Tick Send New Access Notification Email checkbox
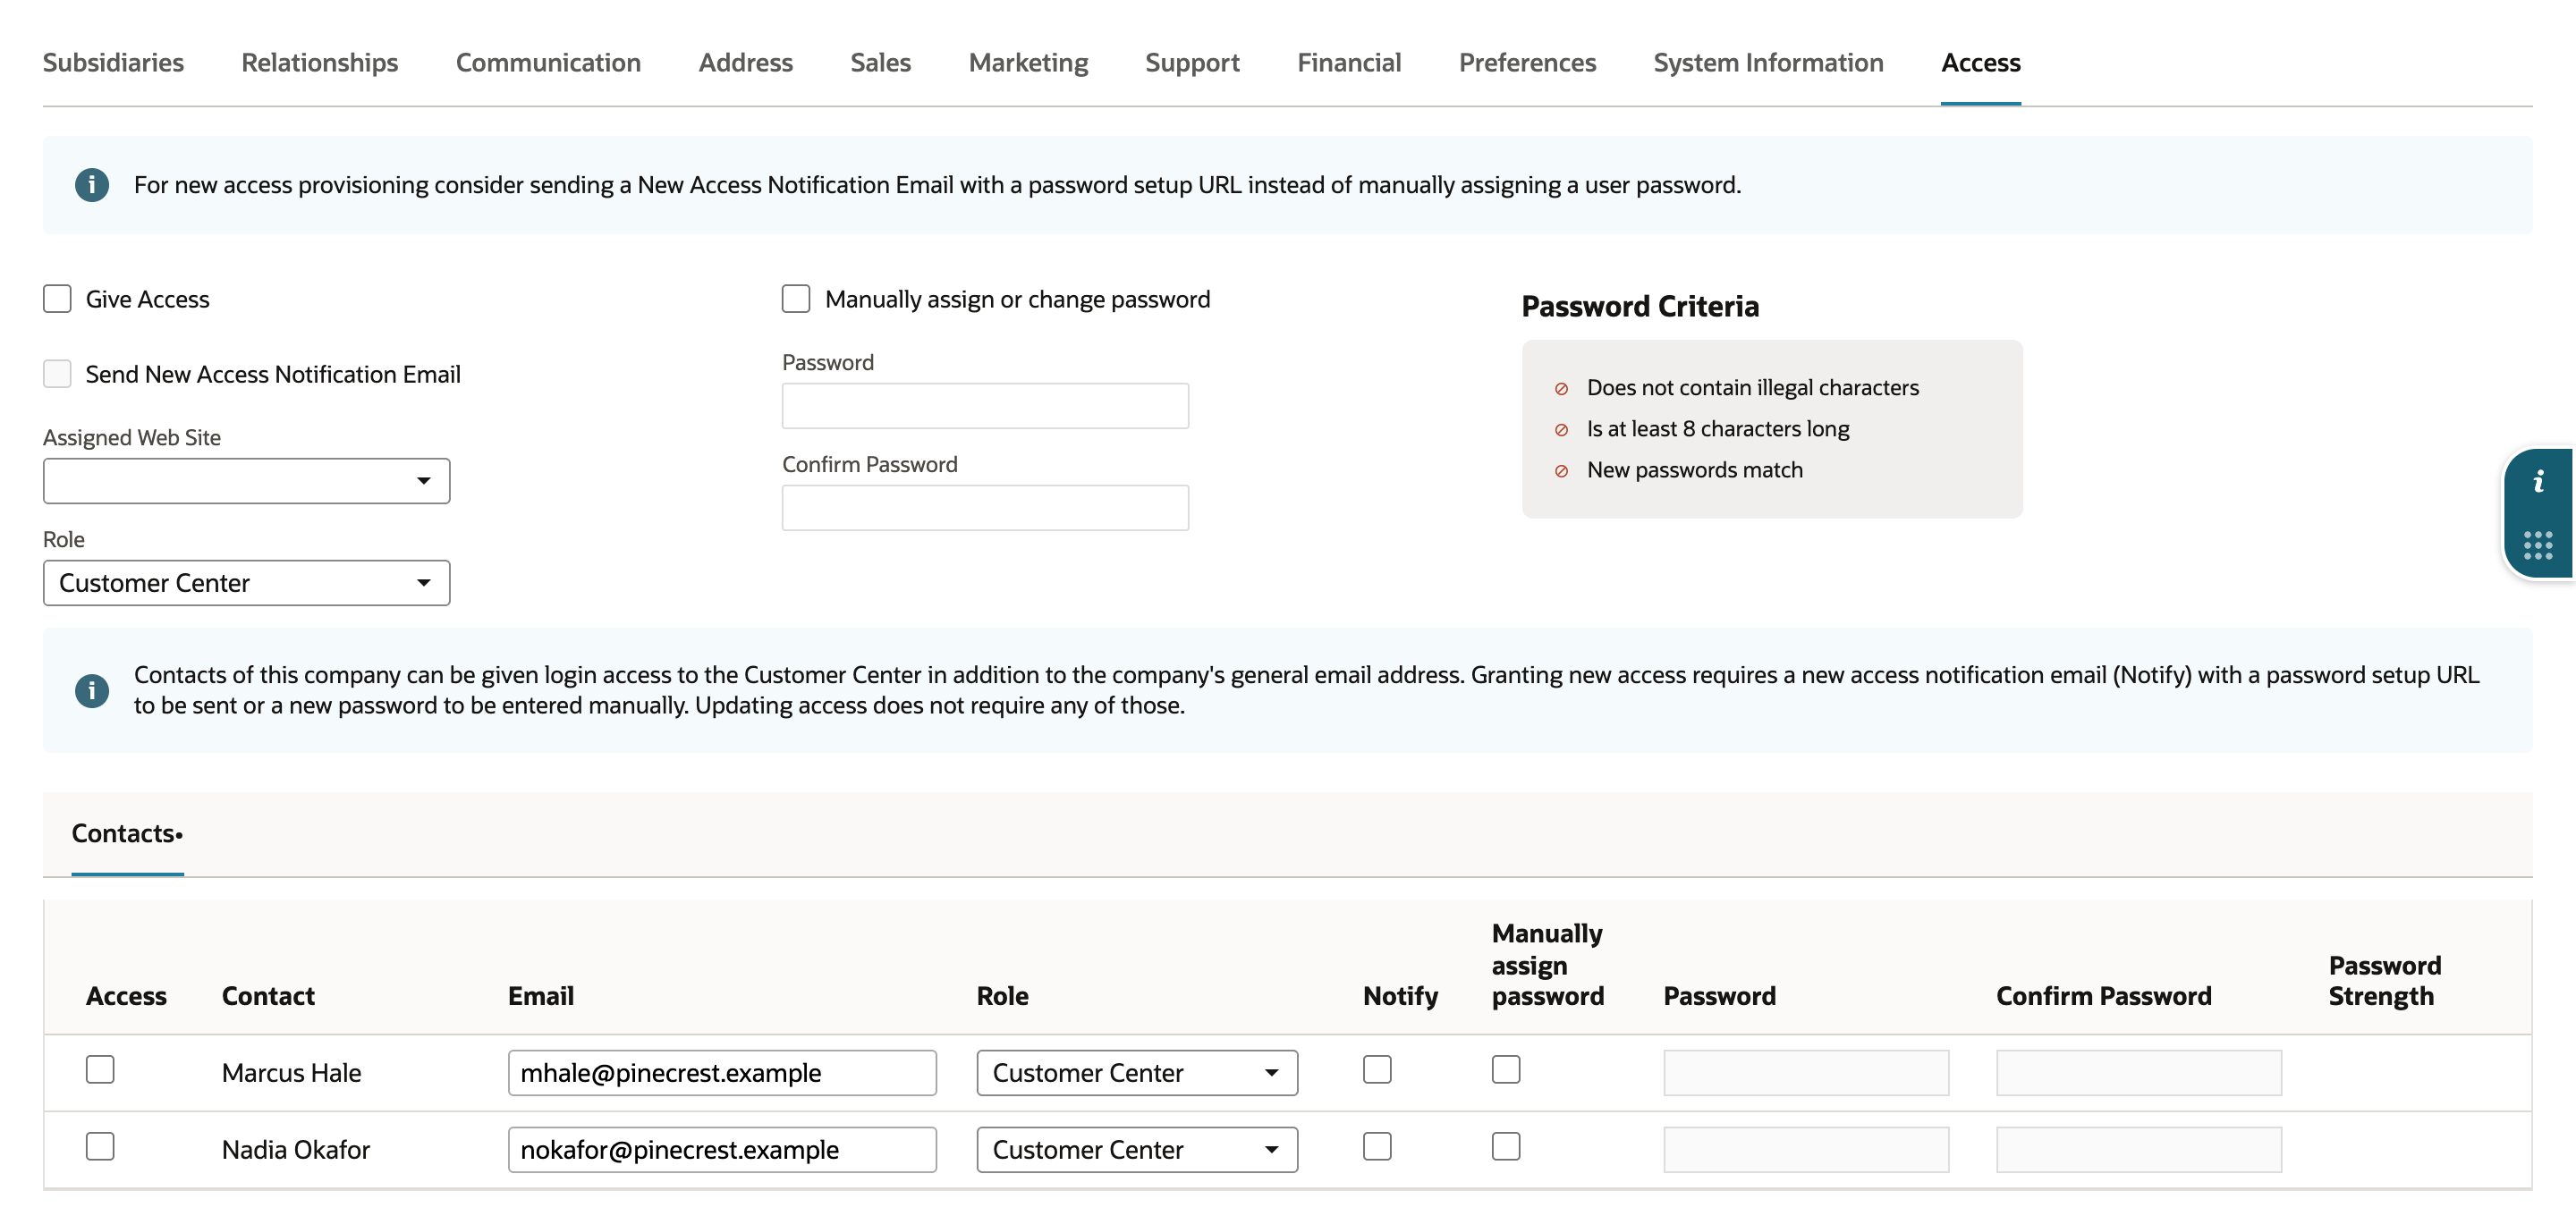The width and height of the screenshot is (2576, 1216). point(57,374)
